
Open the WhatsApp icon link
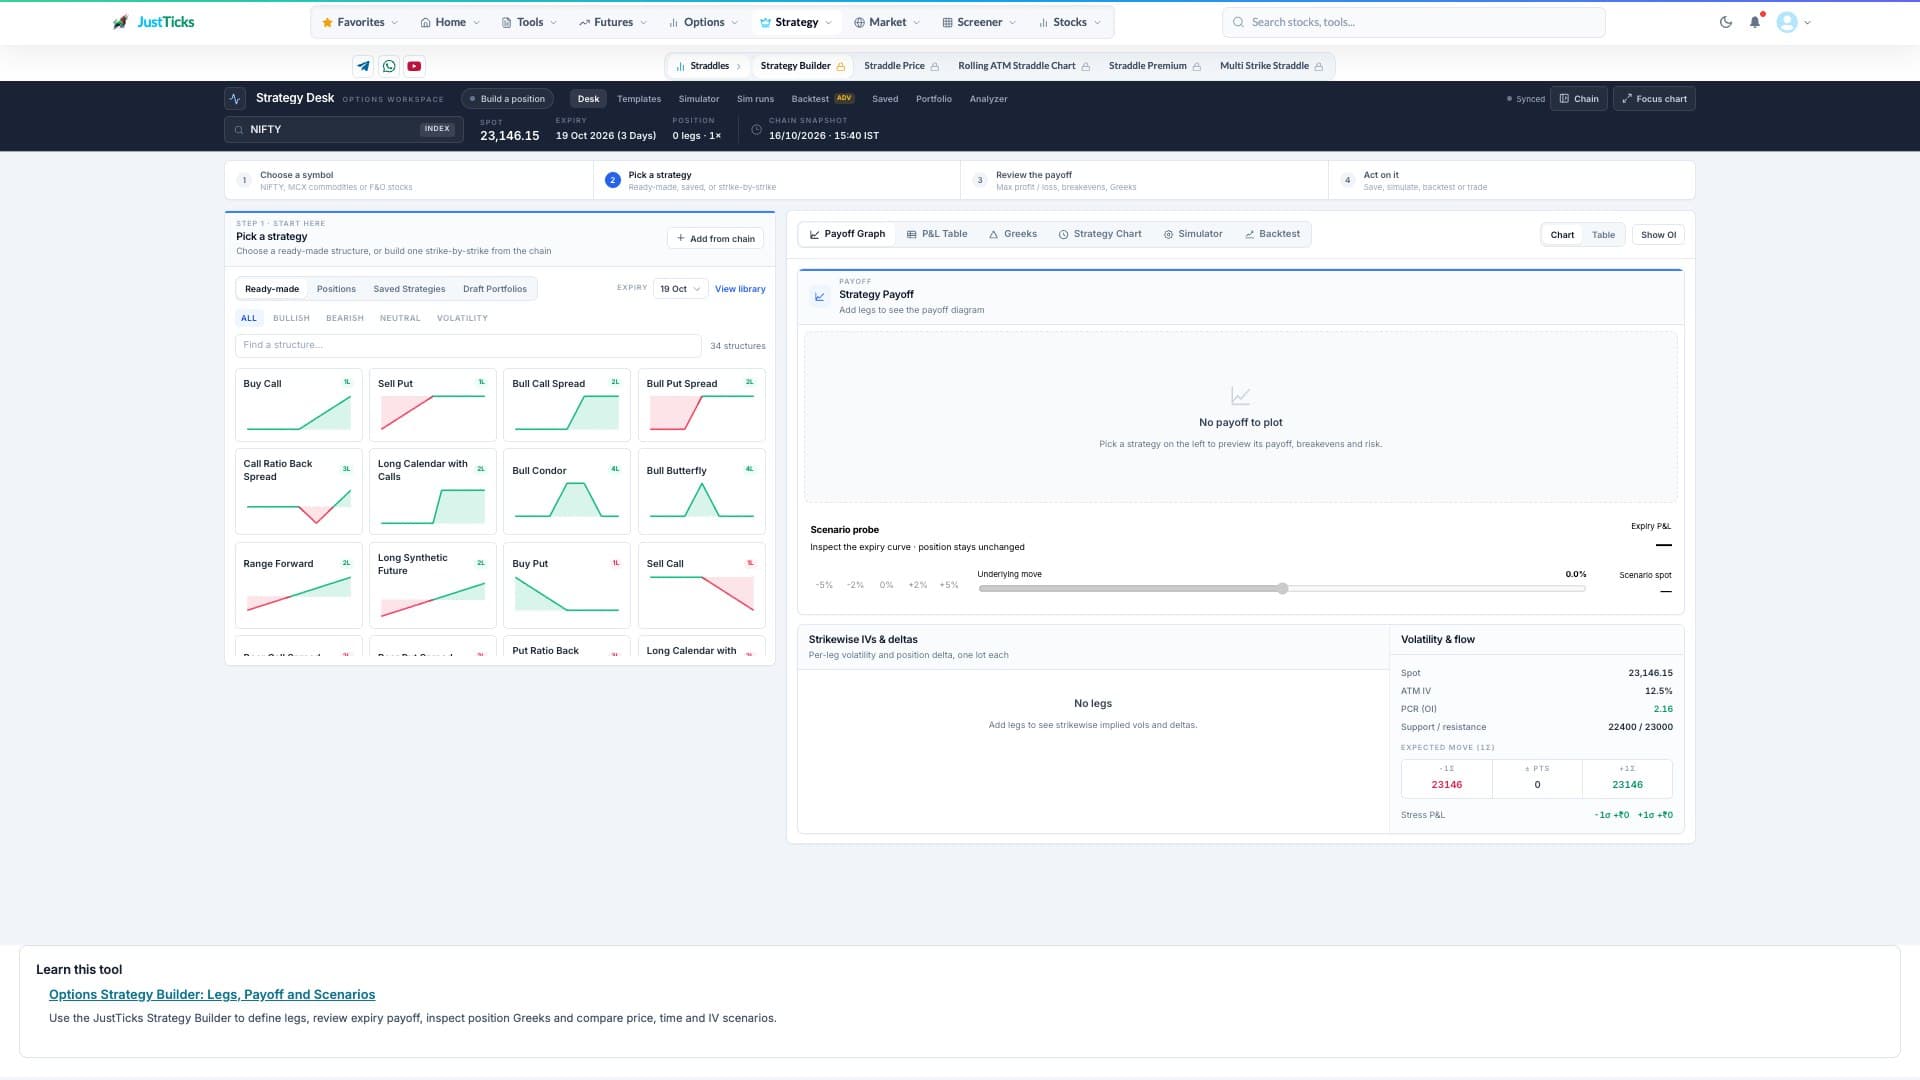[x=389, y=66]
